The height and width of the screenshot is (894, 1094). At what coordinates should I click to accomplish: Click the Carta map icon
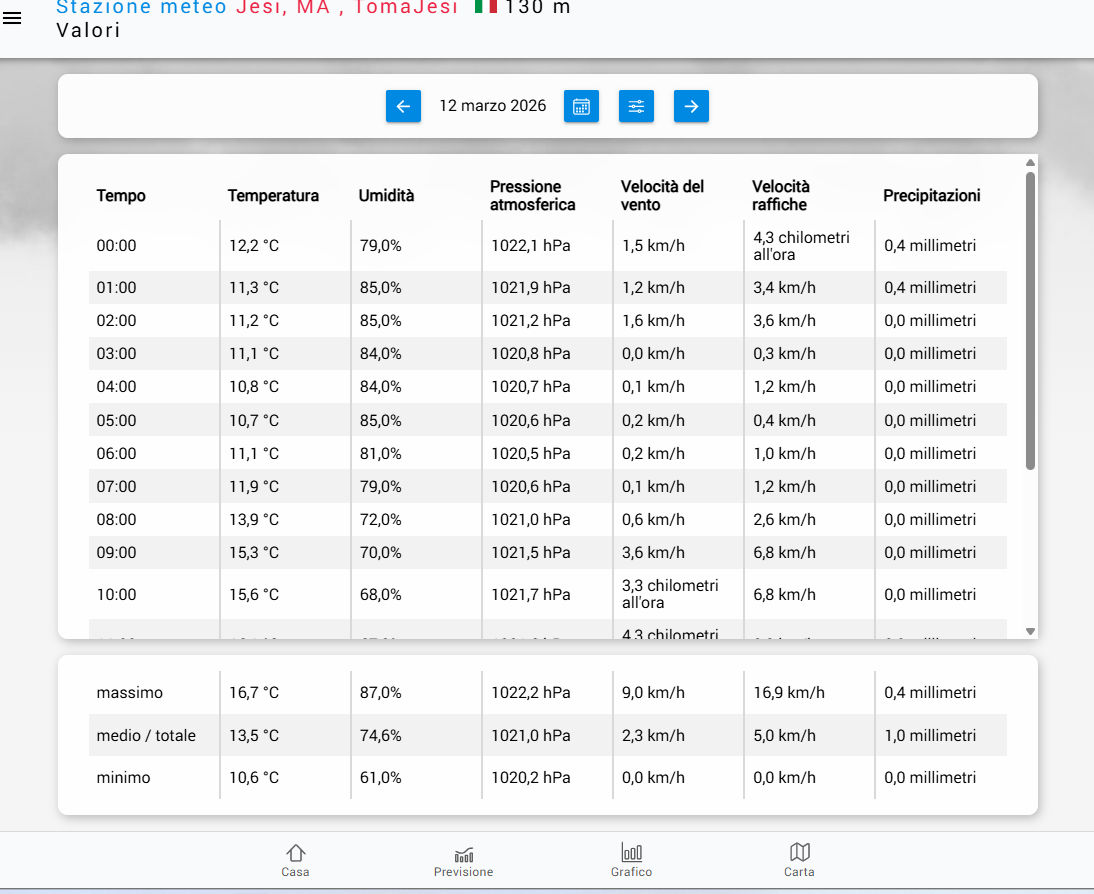(799, 852)
